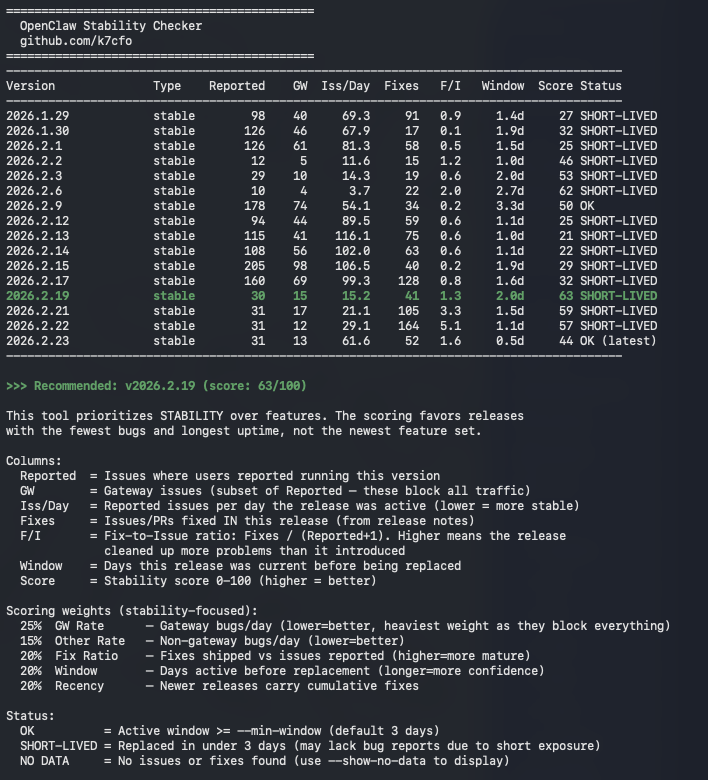Click version 2026.2.17 in the table
The image size is (708, 780).
38,281
